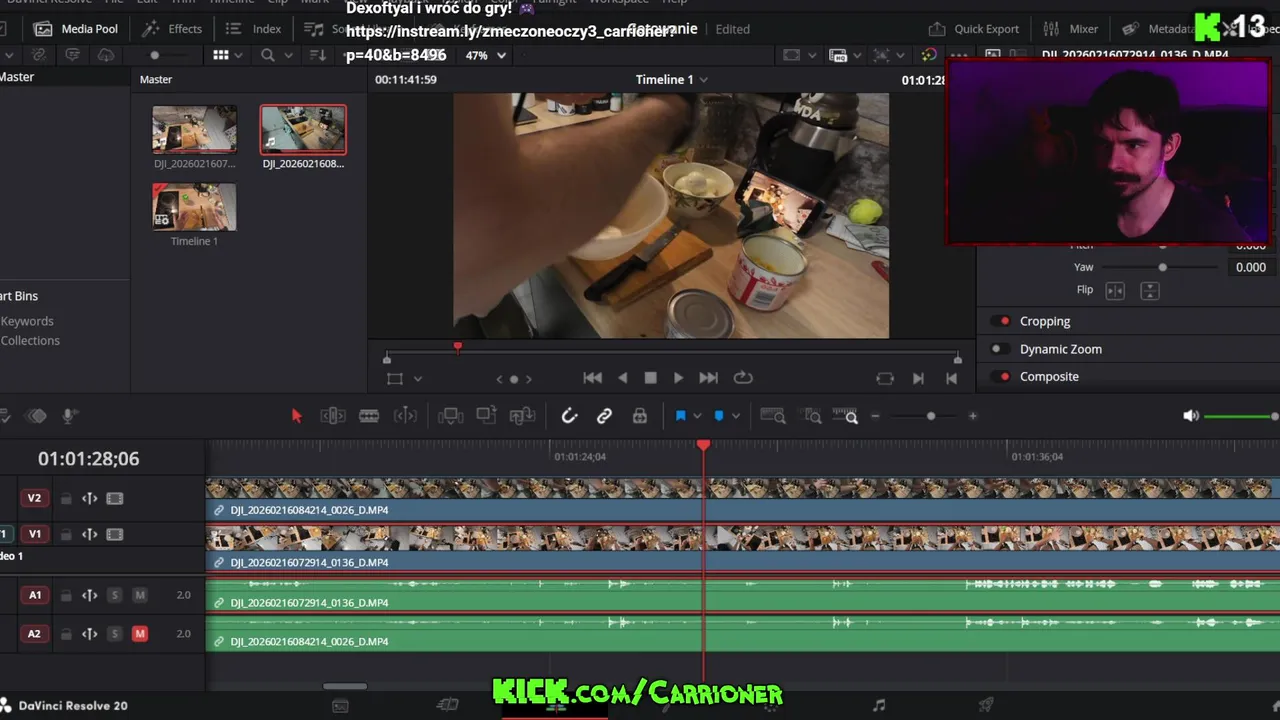
Task: Open the viewer 47% zoom dropdown
Action: pyautogui.click(x=486, y=55)
